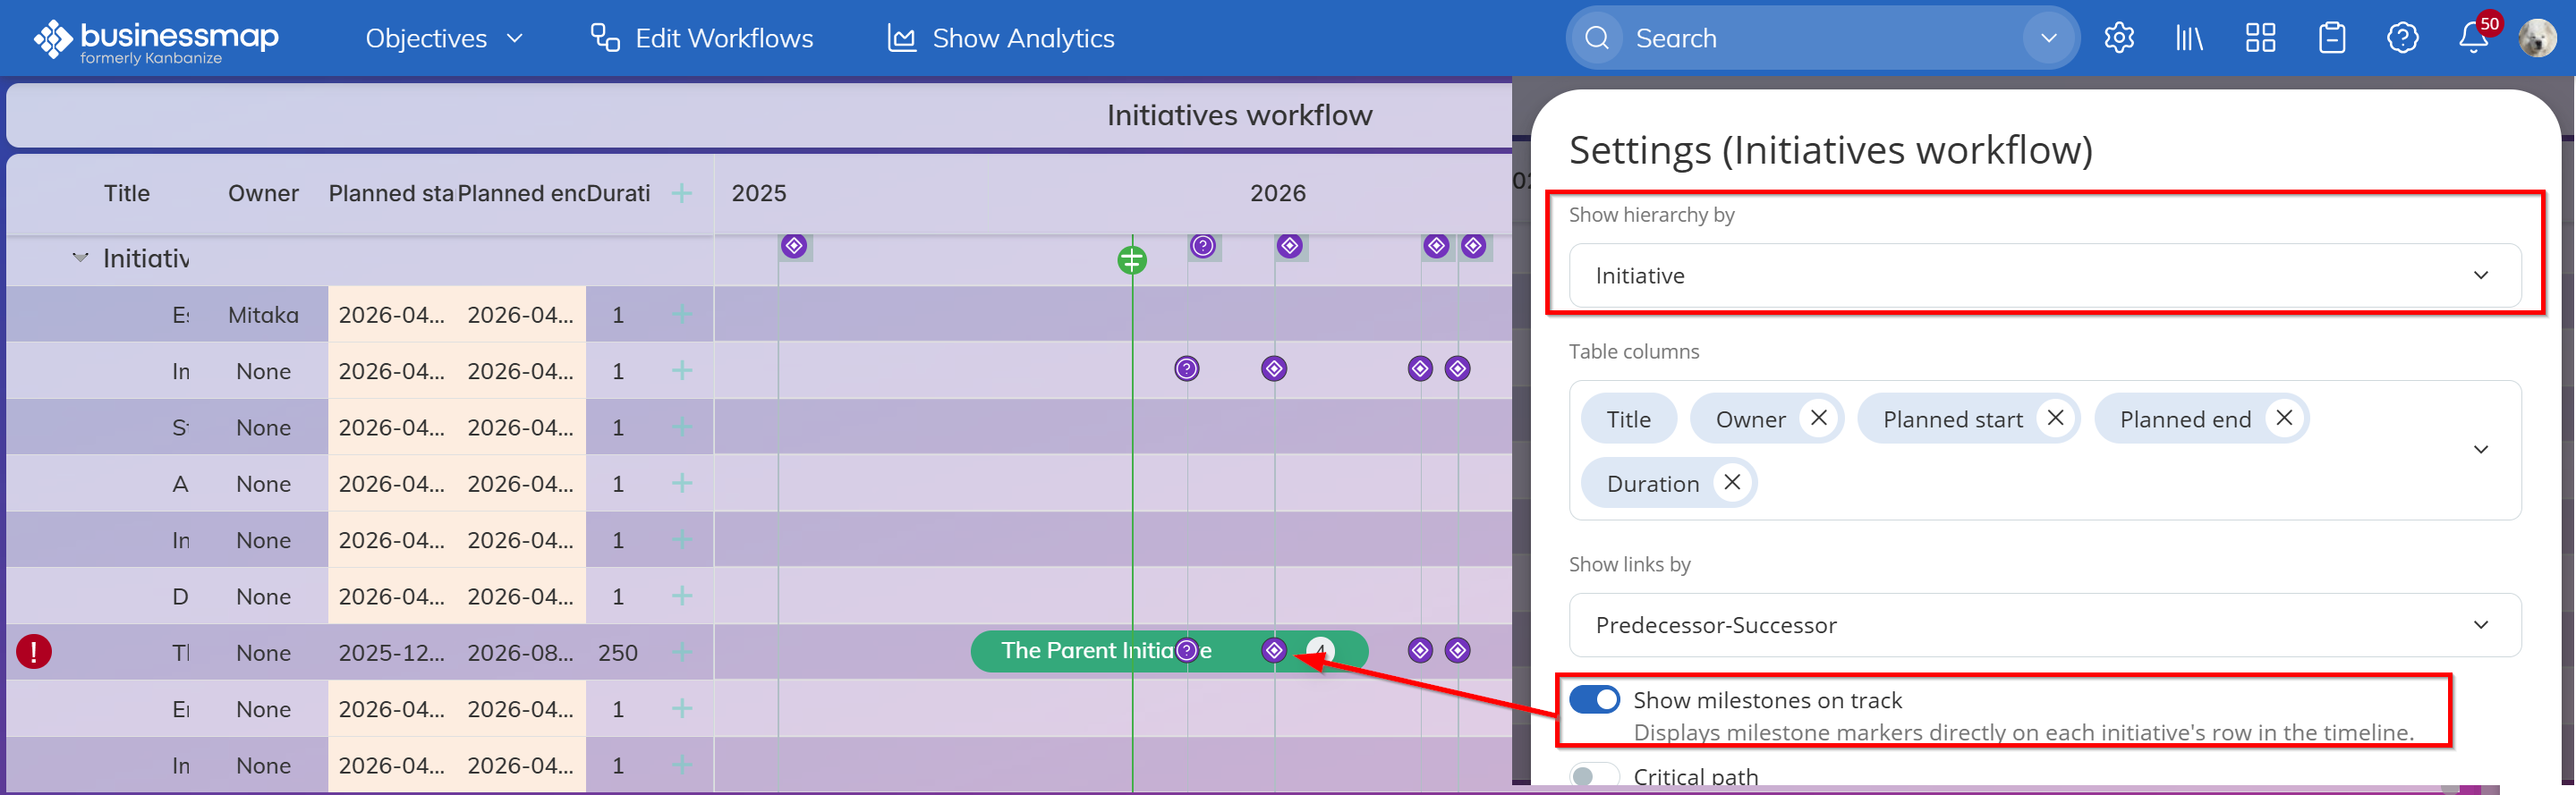Remove the Owner column chip
This screenshot has width=2576, height=795.
[1818, 418]
